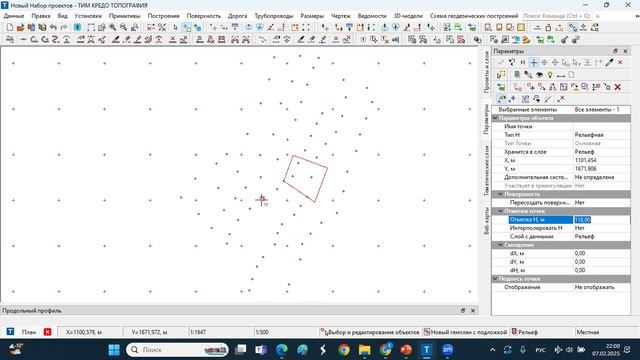
Task: Open File Explorer from taskbar
Action: coord(364,350)
